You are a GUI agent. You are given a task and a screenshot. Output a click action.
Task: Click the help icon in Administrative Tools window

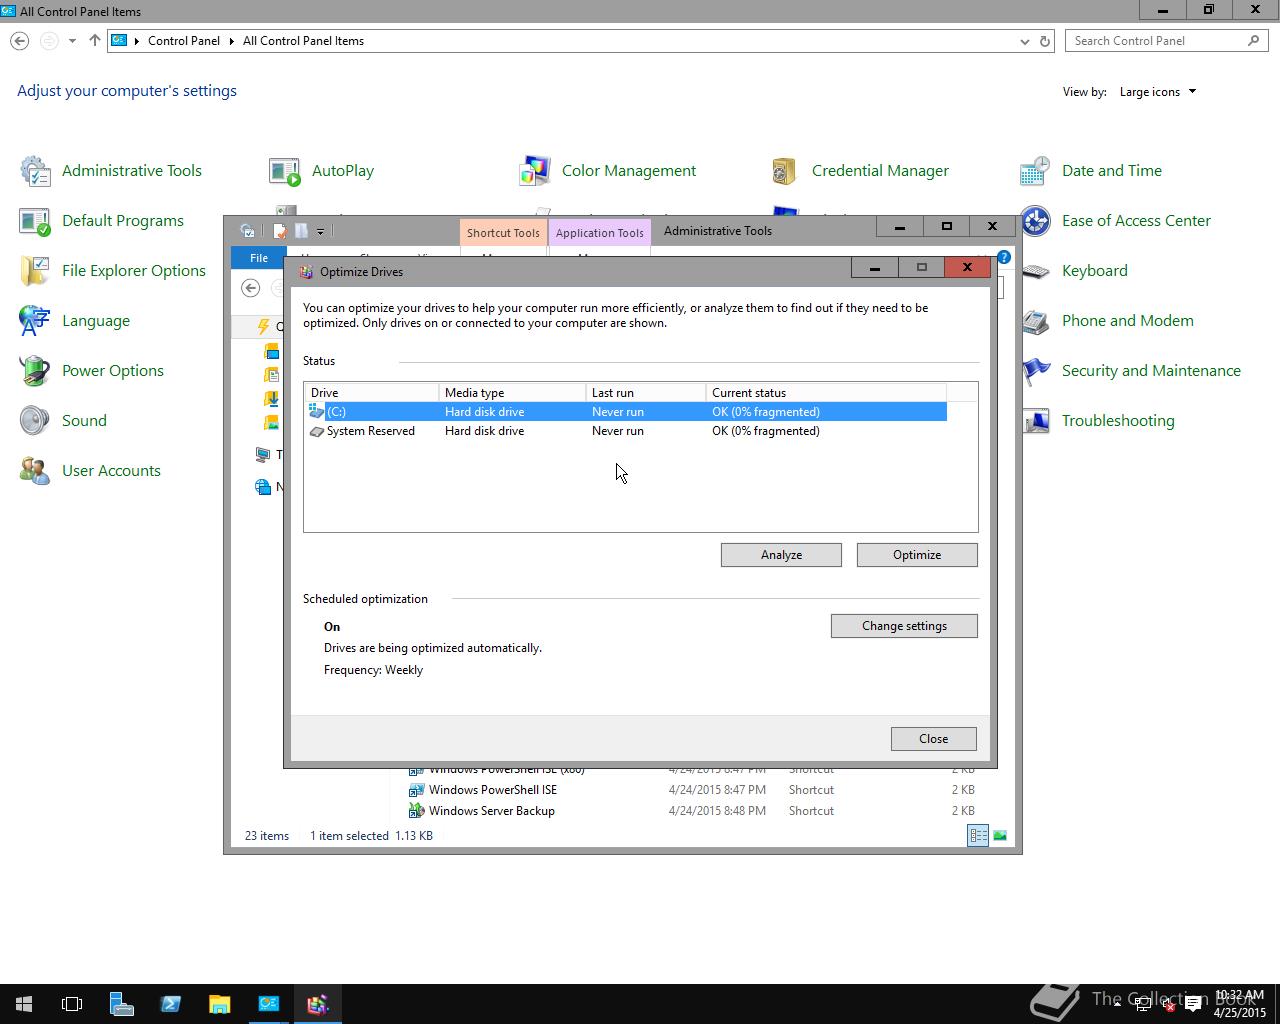point(1004,258)
